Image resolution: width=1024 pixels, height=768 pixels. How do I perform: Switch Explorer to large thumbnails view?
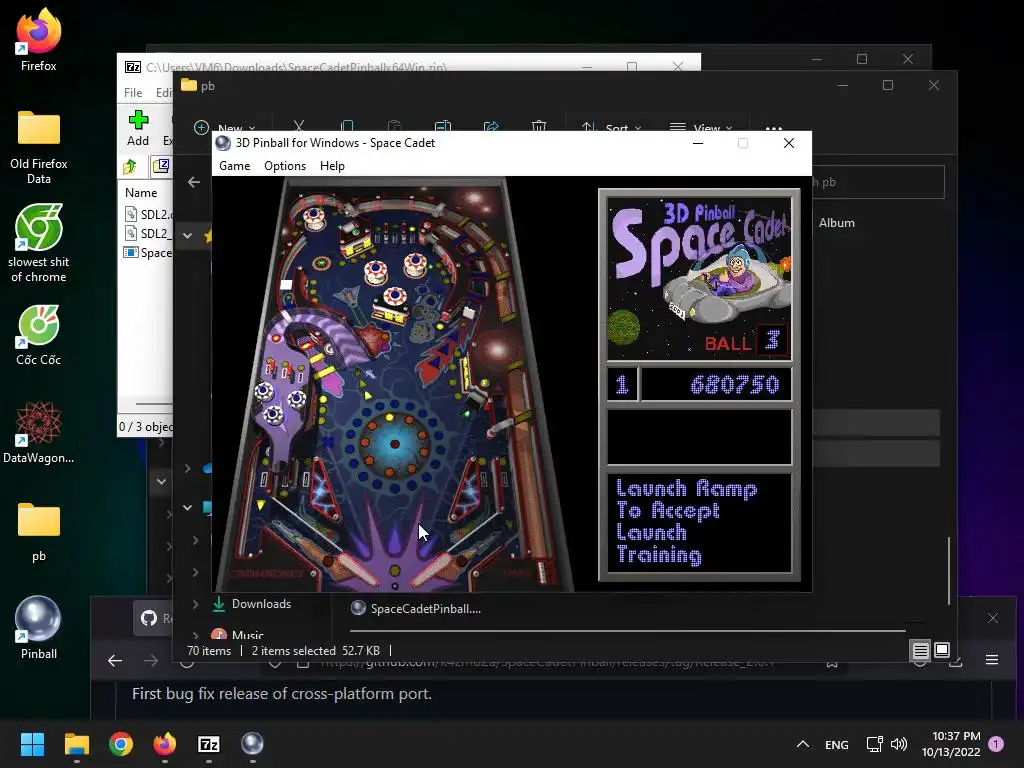(x=942, y=650)
